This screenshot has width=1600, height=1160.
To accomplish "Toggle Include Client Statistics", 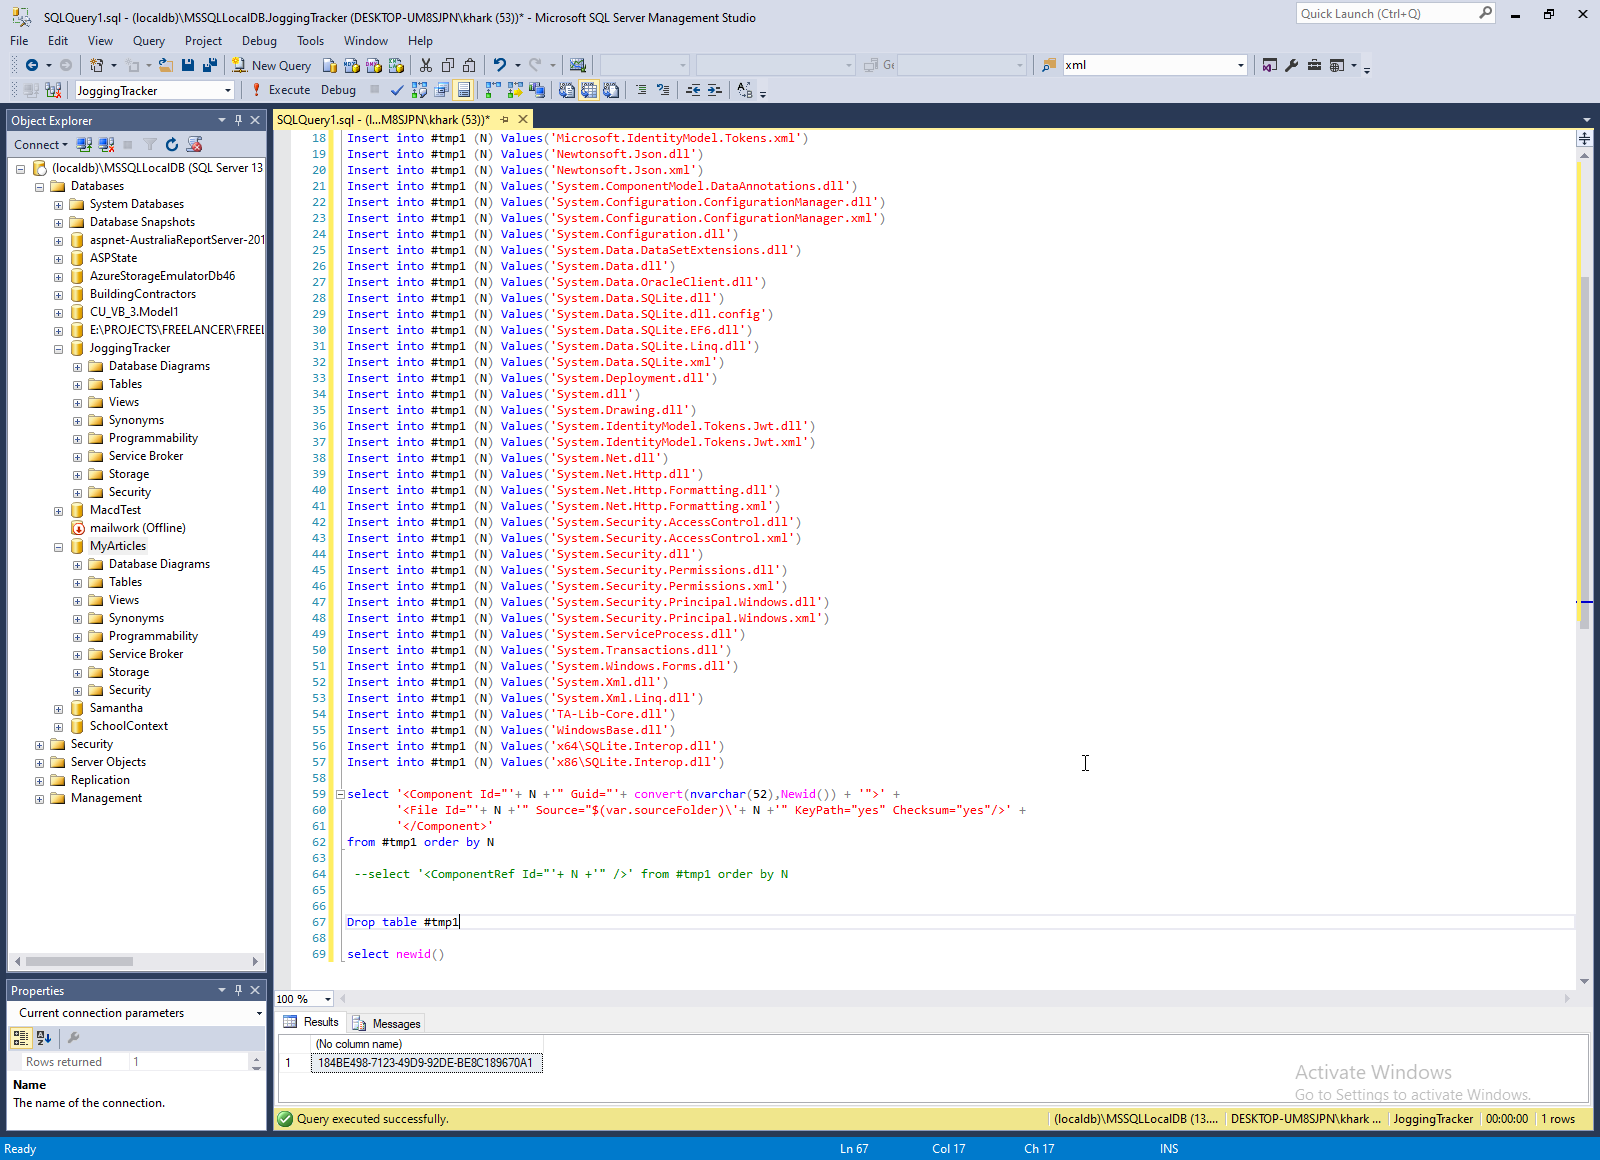I will (x=537, y=90).
